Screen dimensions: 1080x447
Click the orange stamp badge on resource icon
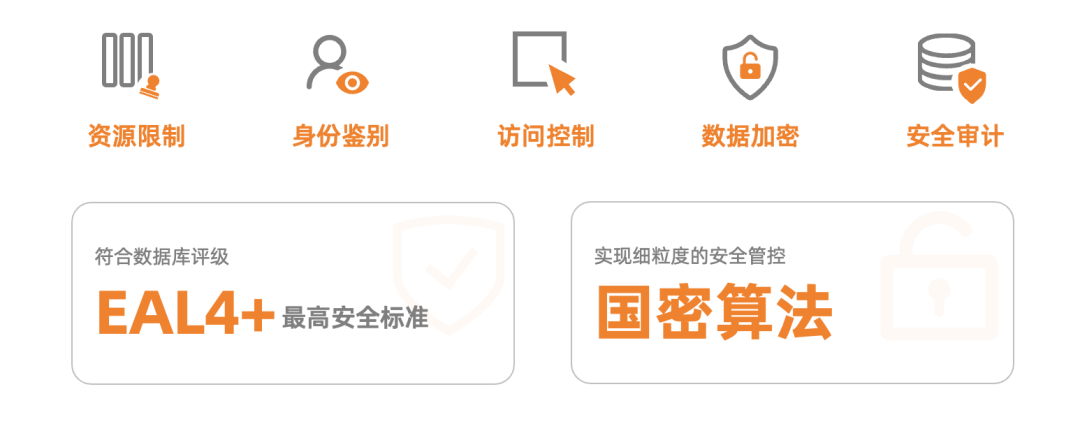click(149, 87)
